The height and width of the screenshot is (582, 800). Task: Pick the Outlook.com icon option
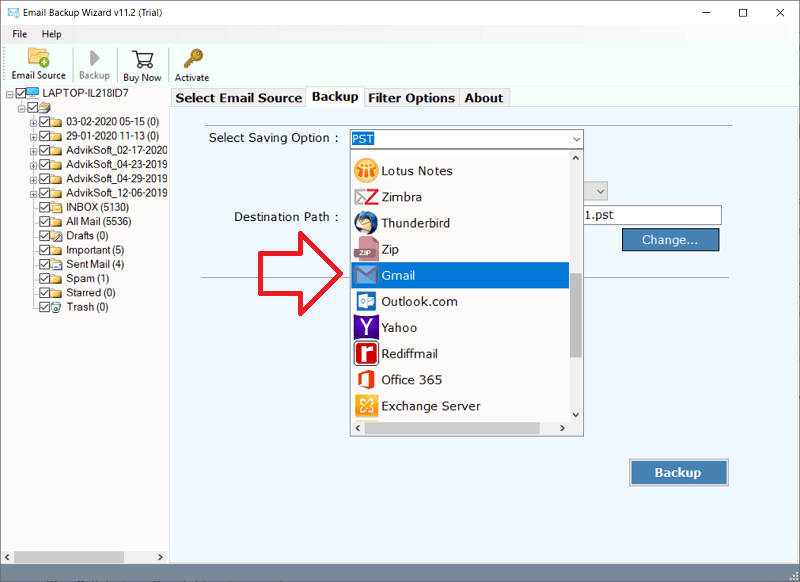coord(366,301)
